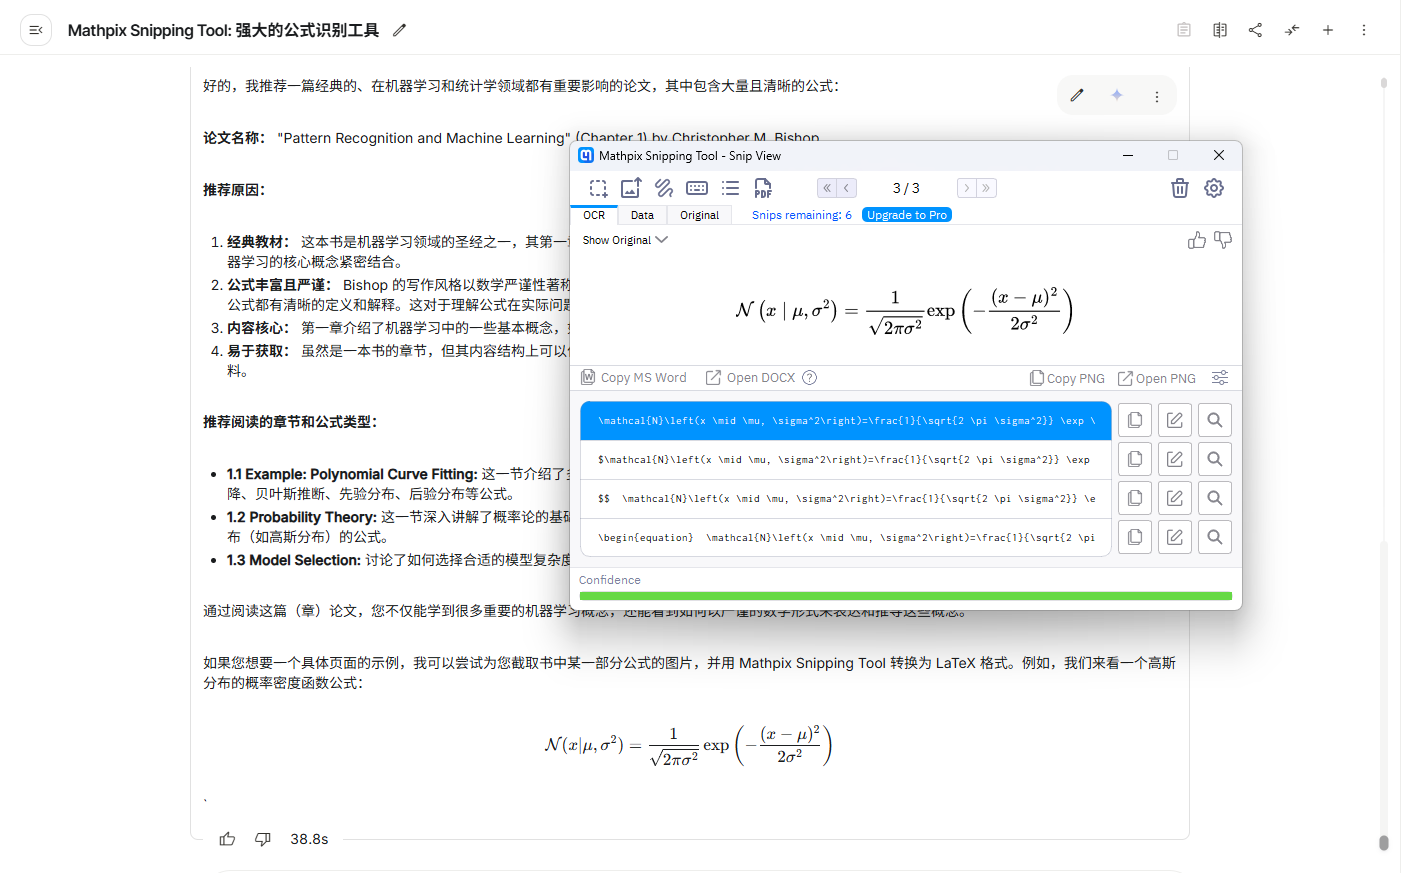
Task: Start a new chat with plus icon
Action: click(1328, 30)
